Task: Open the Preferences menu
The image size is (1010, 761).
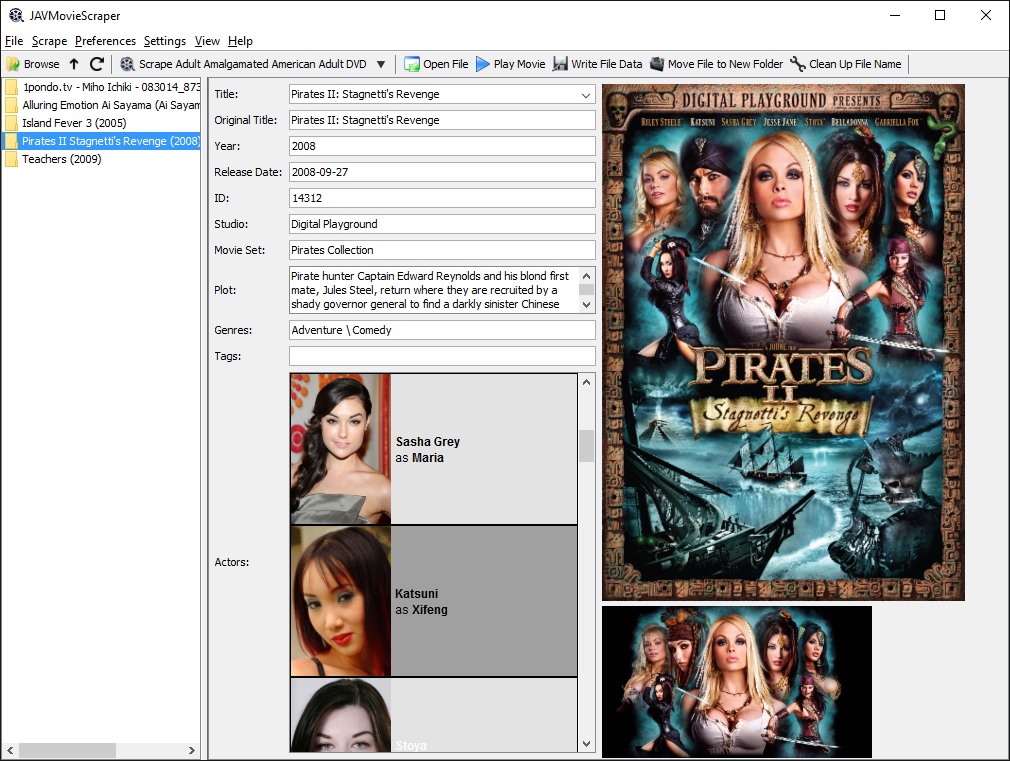Action: coord(105,41)
